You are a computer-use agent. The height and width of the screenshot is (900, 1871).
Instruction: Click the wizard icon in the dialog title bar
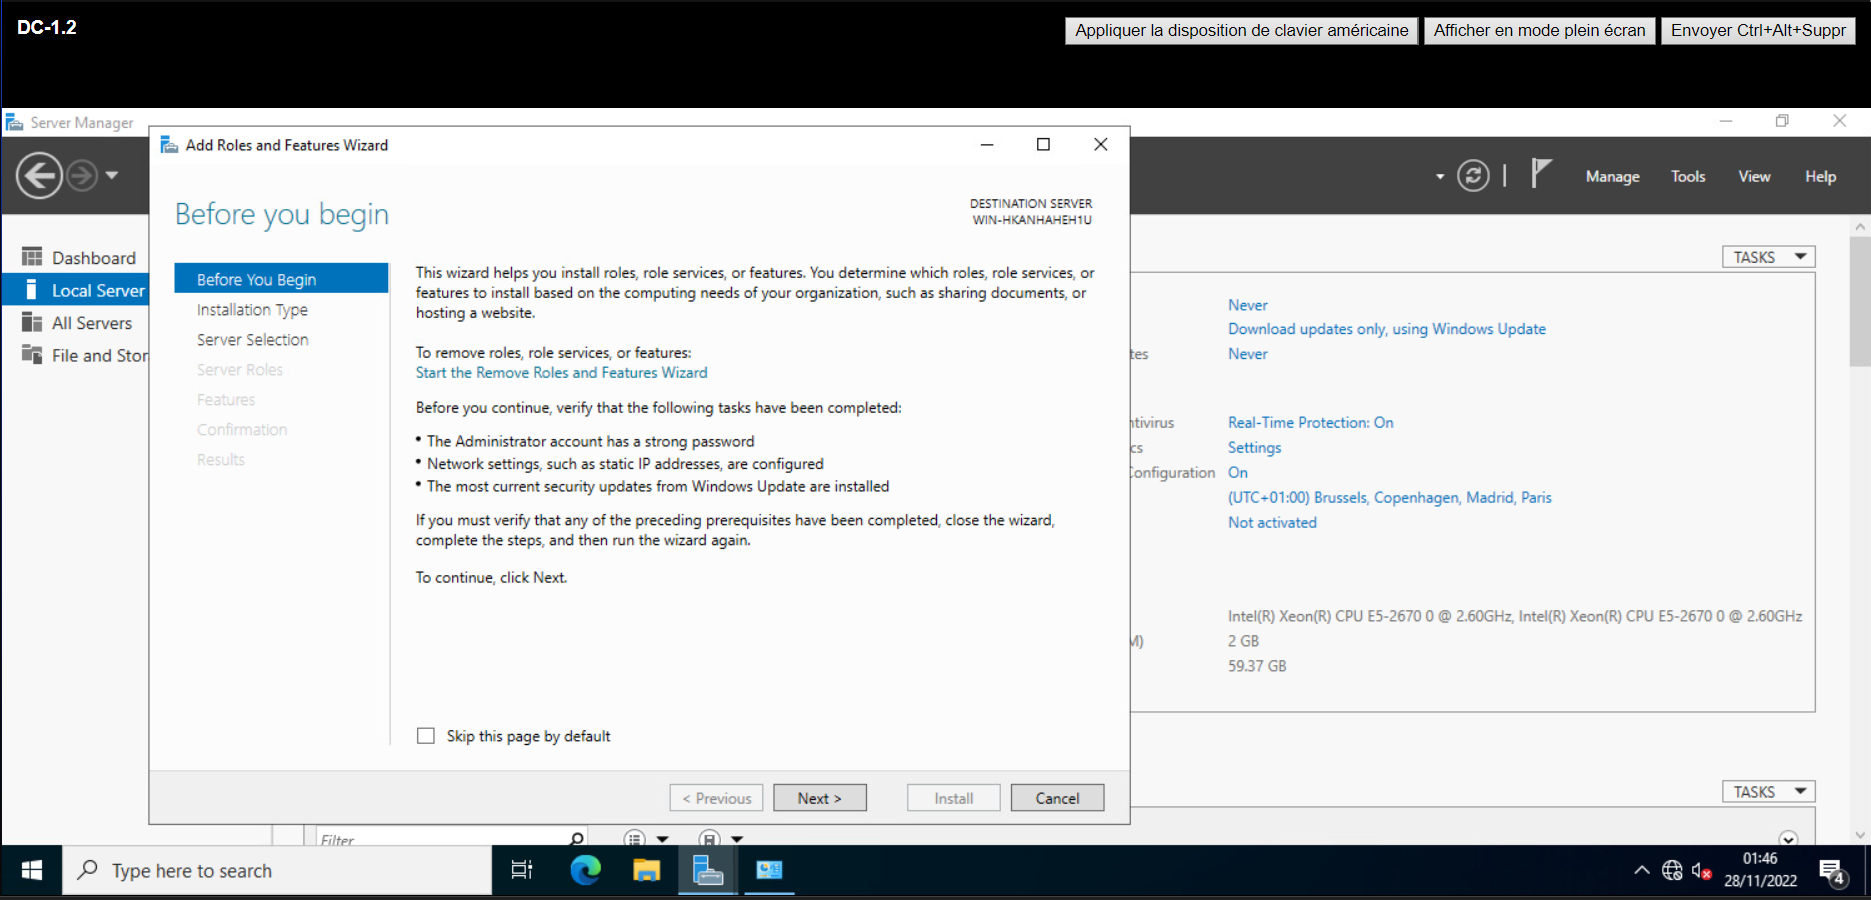click(169, 145)
